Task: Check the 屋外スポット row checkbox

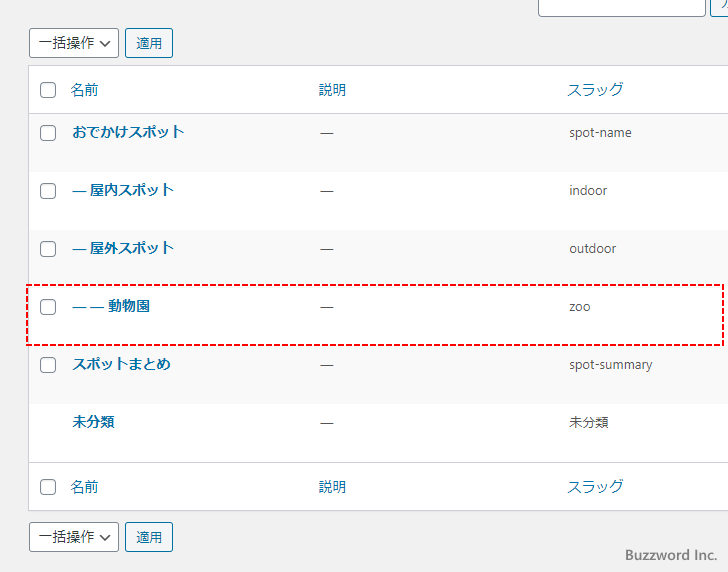Action: pos(48,249)
